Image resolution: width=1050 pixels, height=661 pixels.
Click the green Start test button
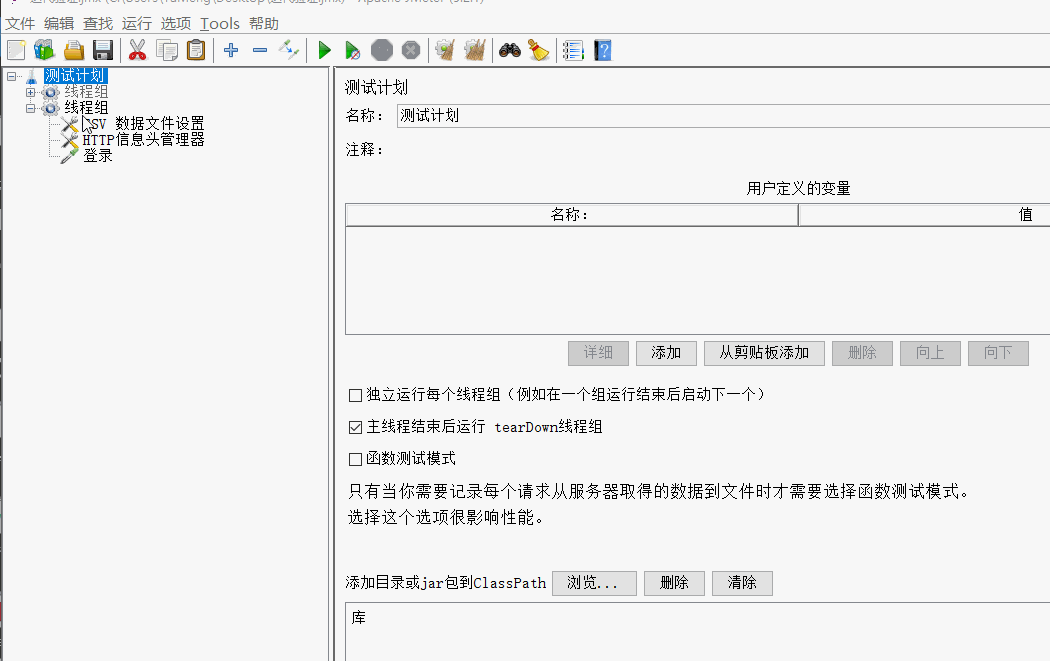pyautogui.click(x=324, y=50)
